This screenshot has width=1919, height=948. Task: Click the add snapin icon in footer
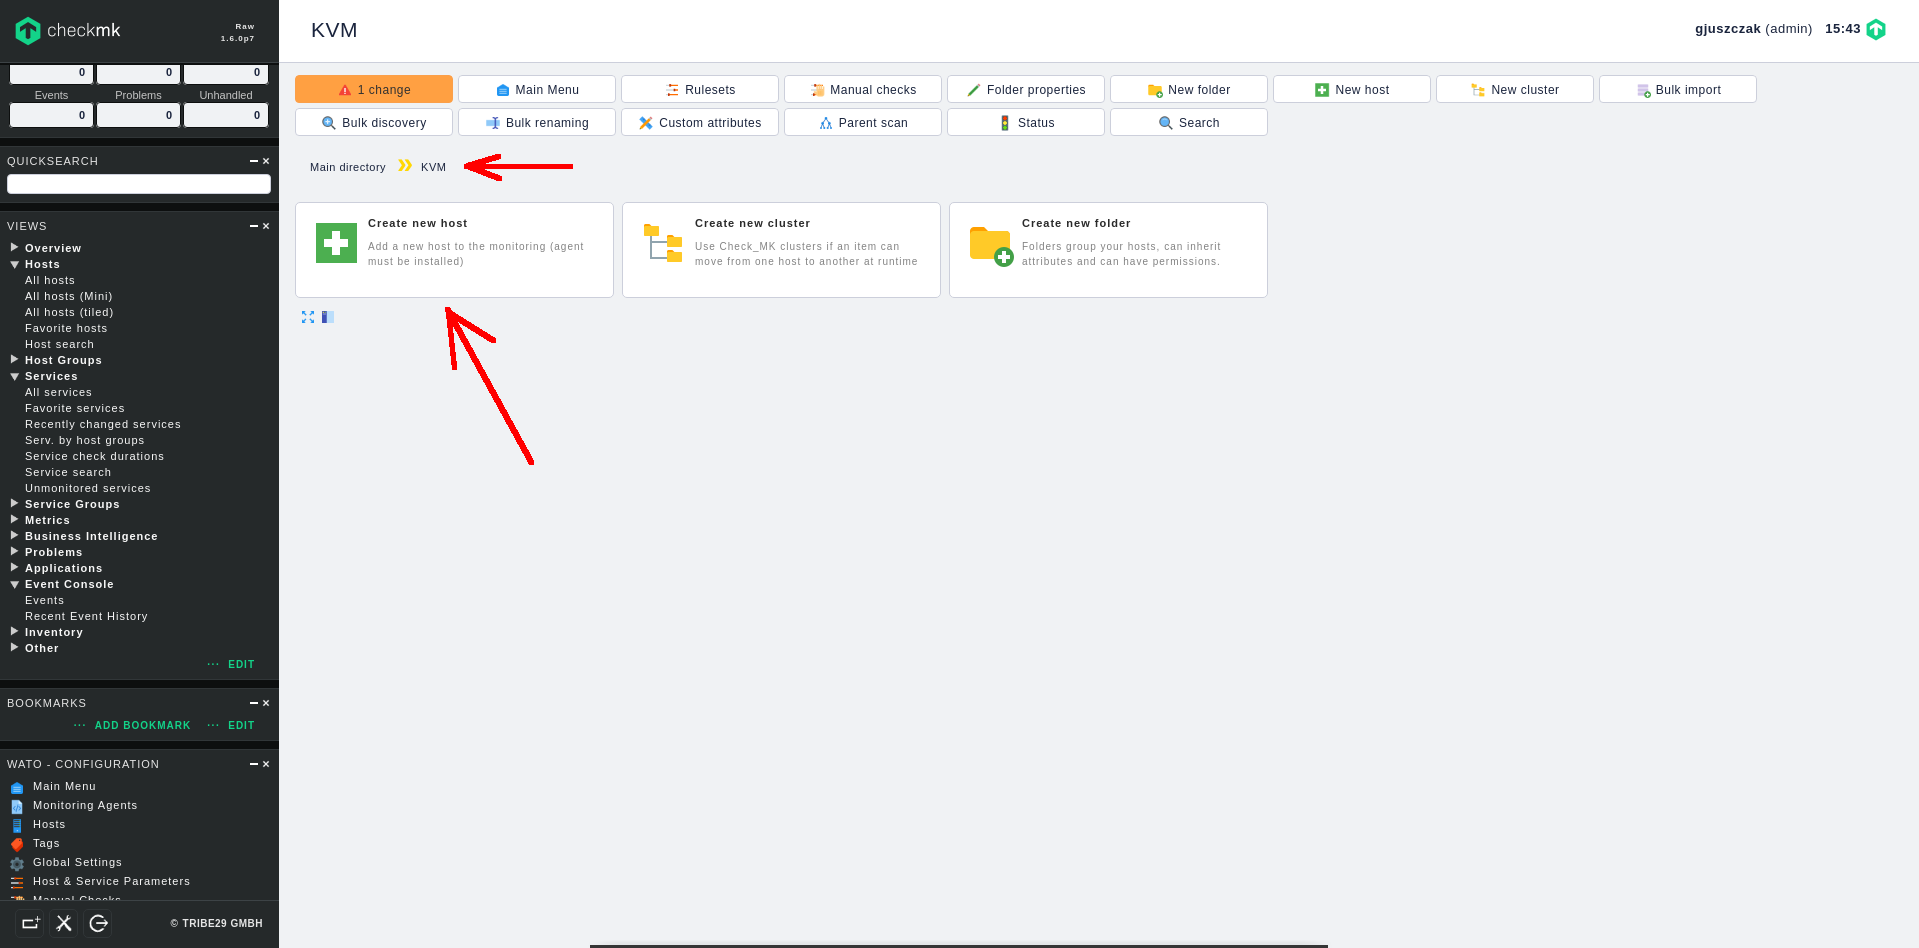pos(30,923)
